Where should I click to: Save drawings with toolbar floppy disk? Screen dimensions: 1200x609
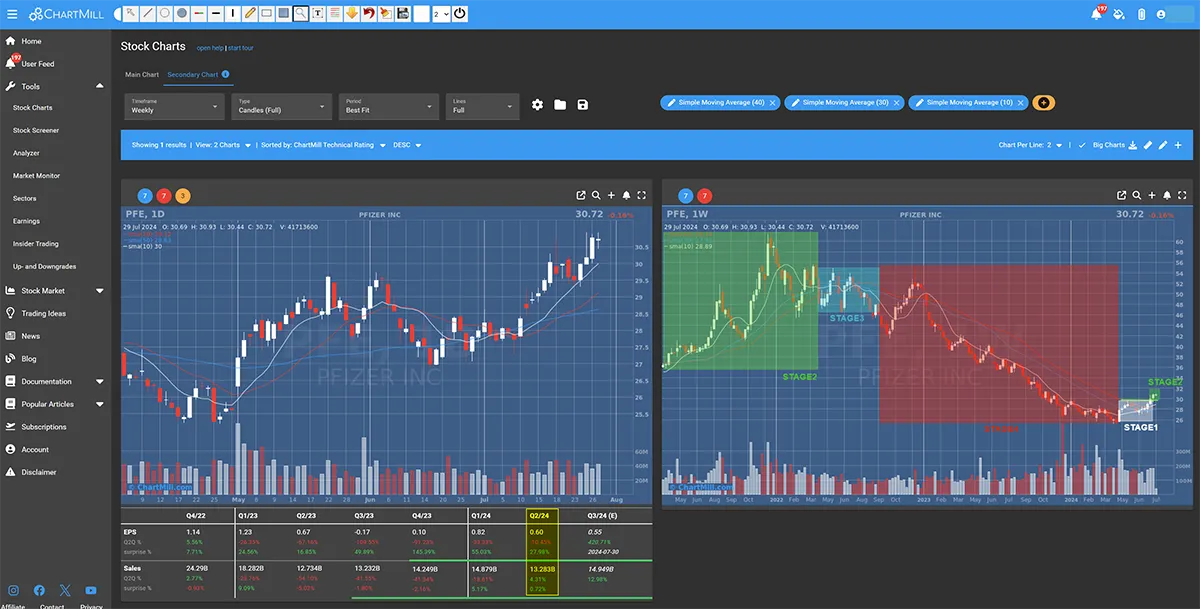coord(402,13)
